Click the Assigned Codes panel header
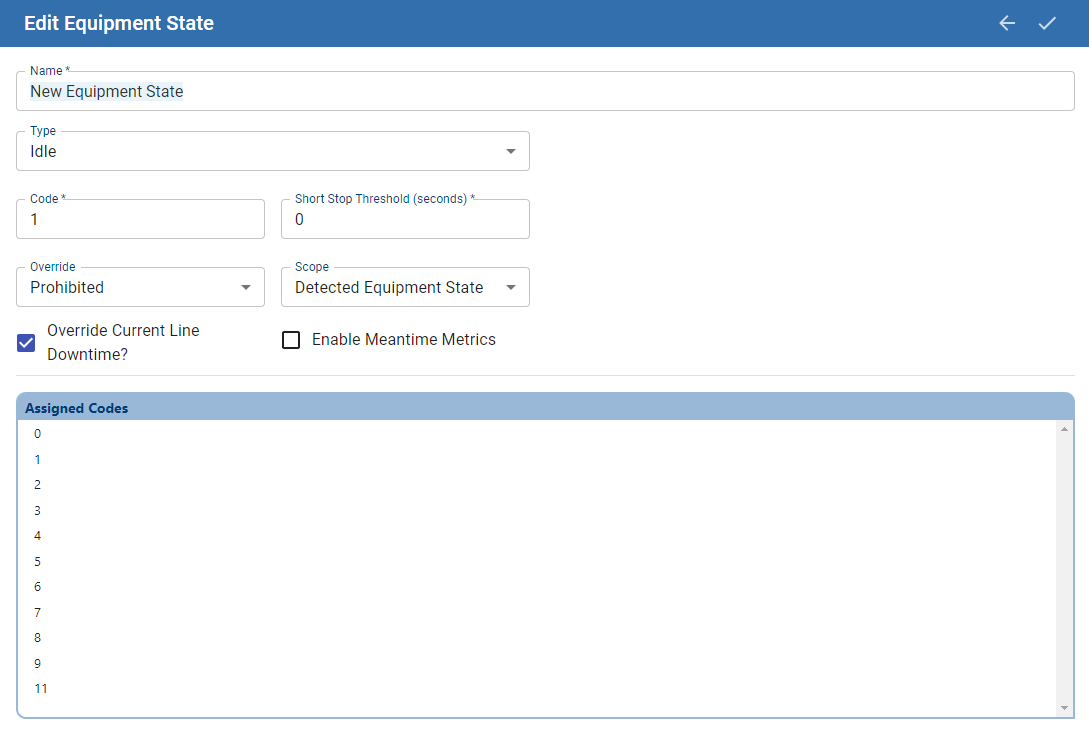The height and width of the screenshot is (748, 1089). 545,408
